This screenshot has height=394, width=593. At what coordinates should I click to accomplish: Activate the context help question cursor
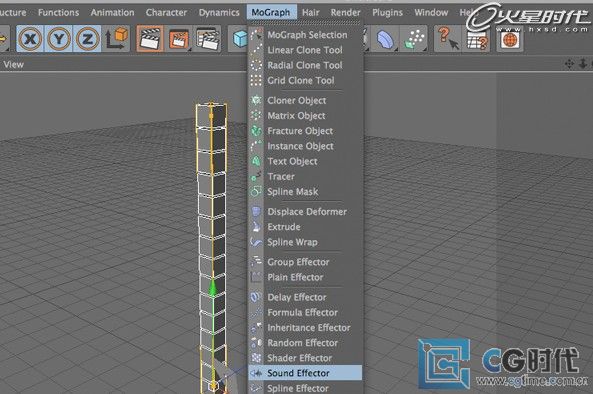[x=448, y=39]
